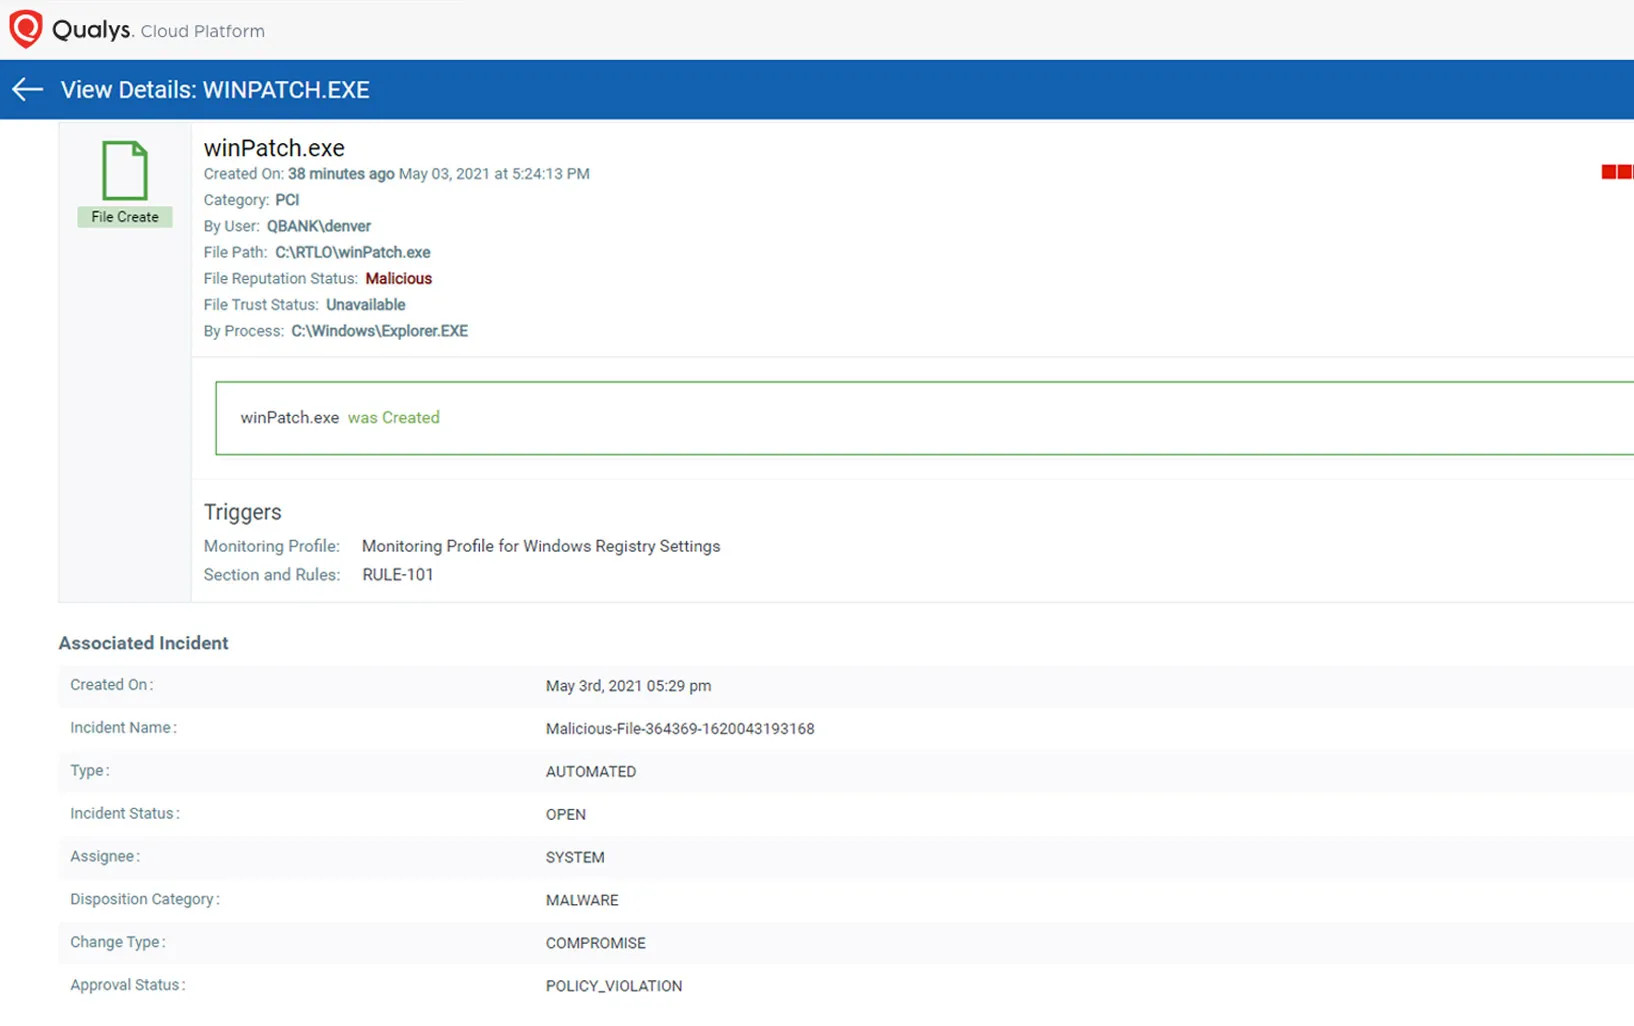Click the Qualys shield logo

tap(26, 28)
